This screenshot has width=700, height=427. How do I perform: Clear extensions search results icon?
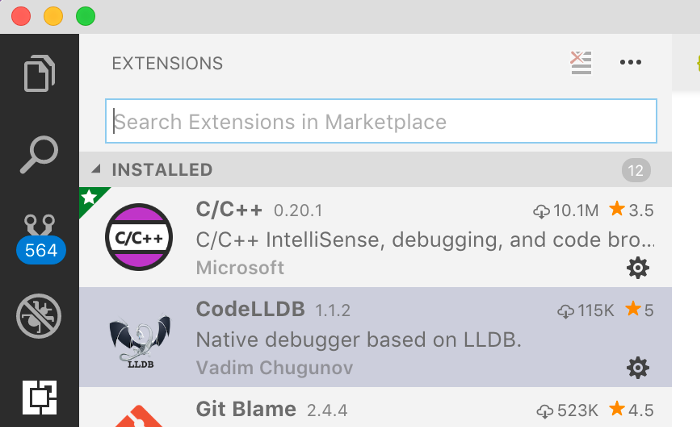click(581, 63)
